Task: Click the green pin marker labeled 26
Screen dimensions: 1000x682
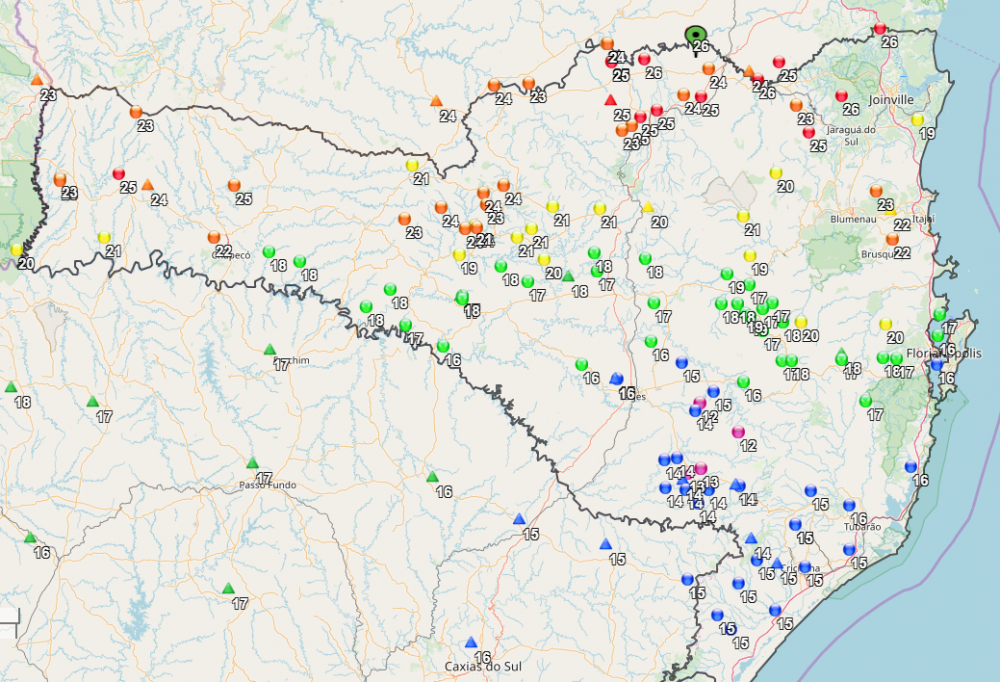Action: pos(696,39)
